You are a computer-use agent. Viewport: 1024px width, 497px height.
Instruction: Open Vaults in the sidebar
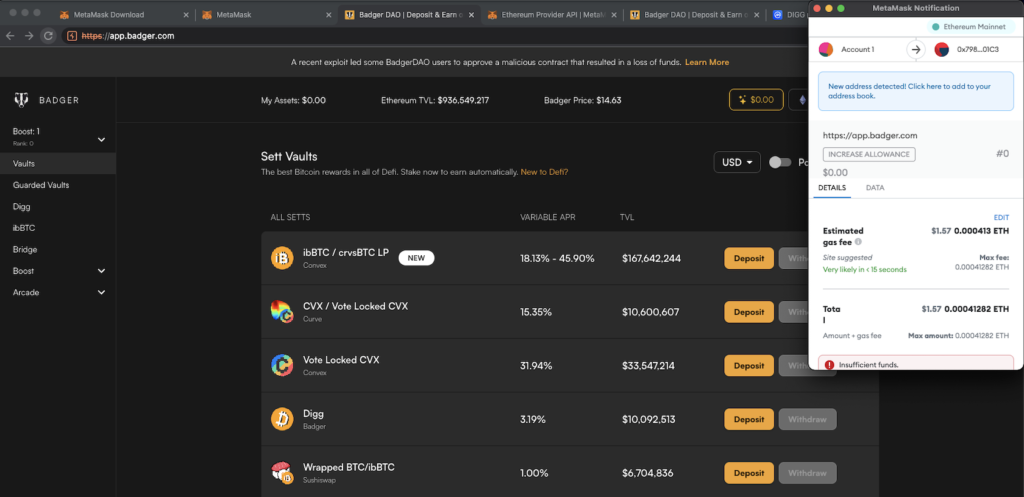coord(58,163)
